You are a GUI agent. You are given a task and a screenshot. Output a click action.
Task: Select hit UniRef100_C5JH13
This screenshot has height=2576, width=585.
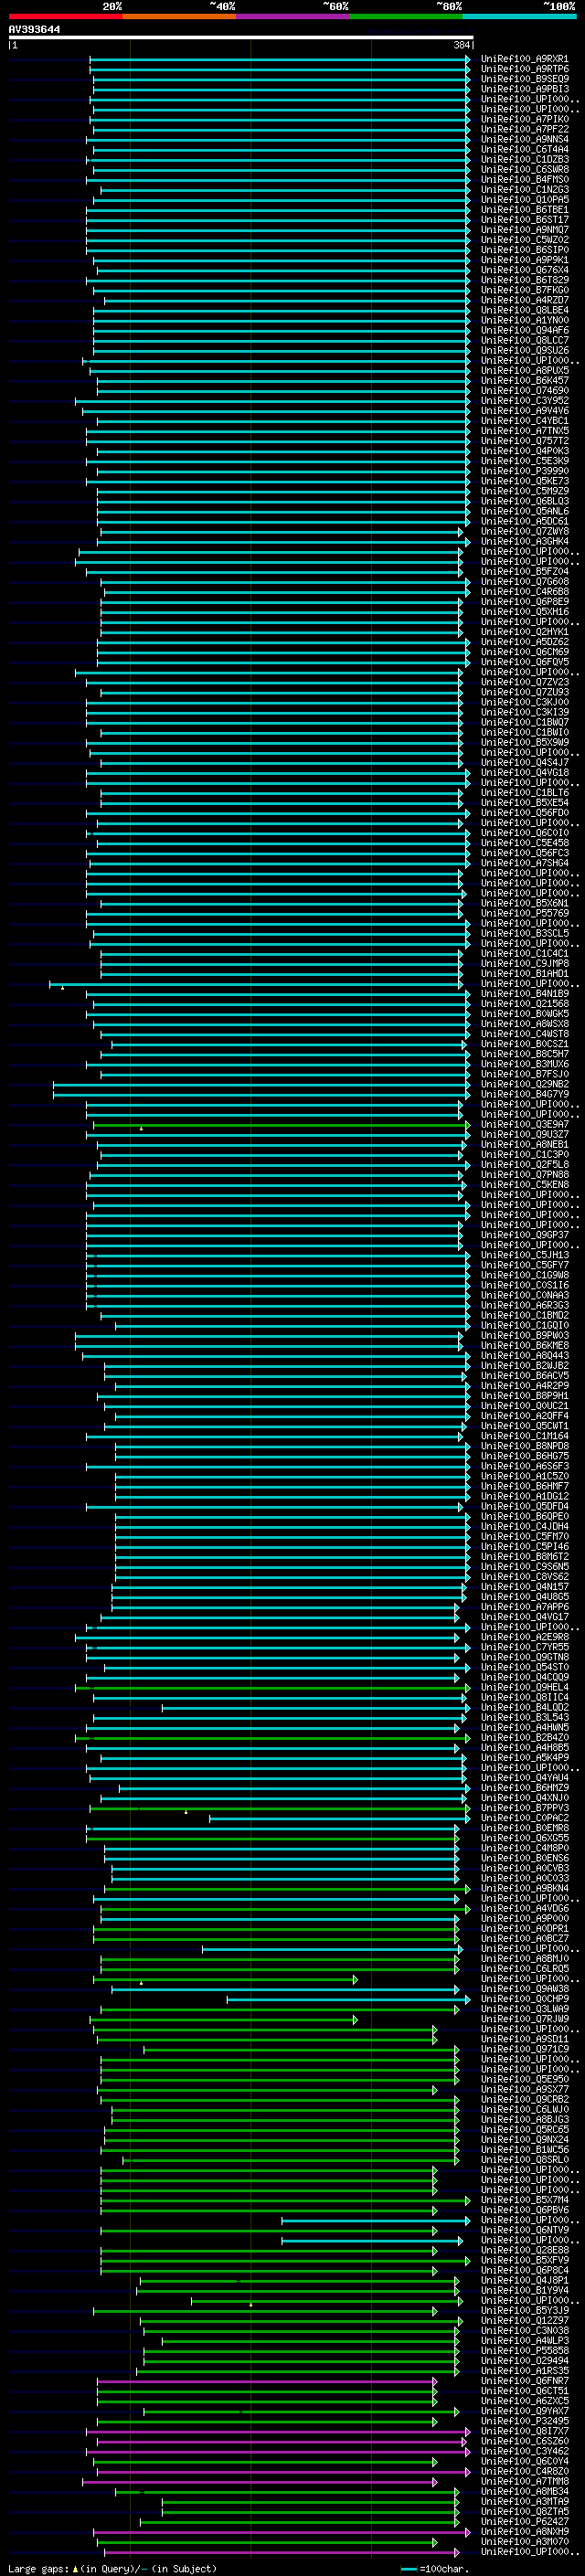click(x=525, y=1255)
